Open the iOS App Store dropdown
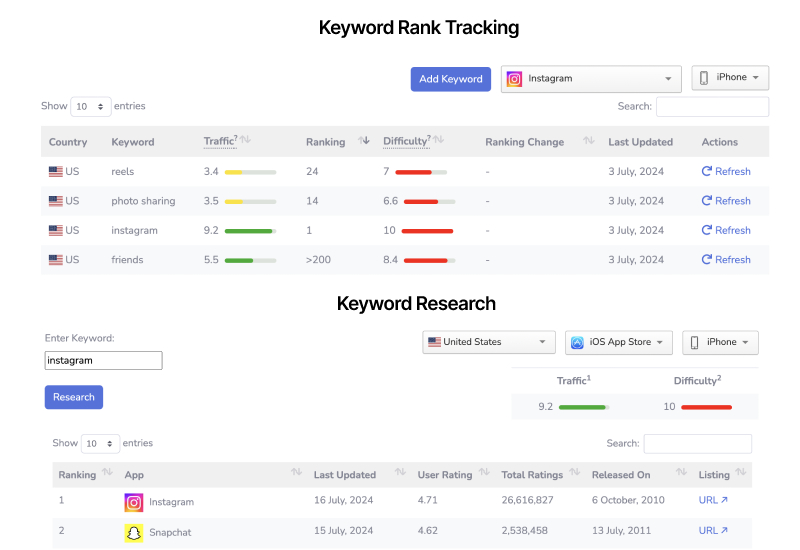This screenshot has width=800, height=550. click(x=619, y=342)
